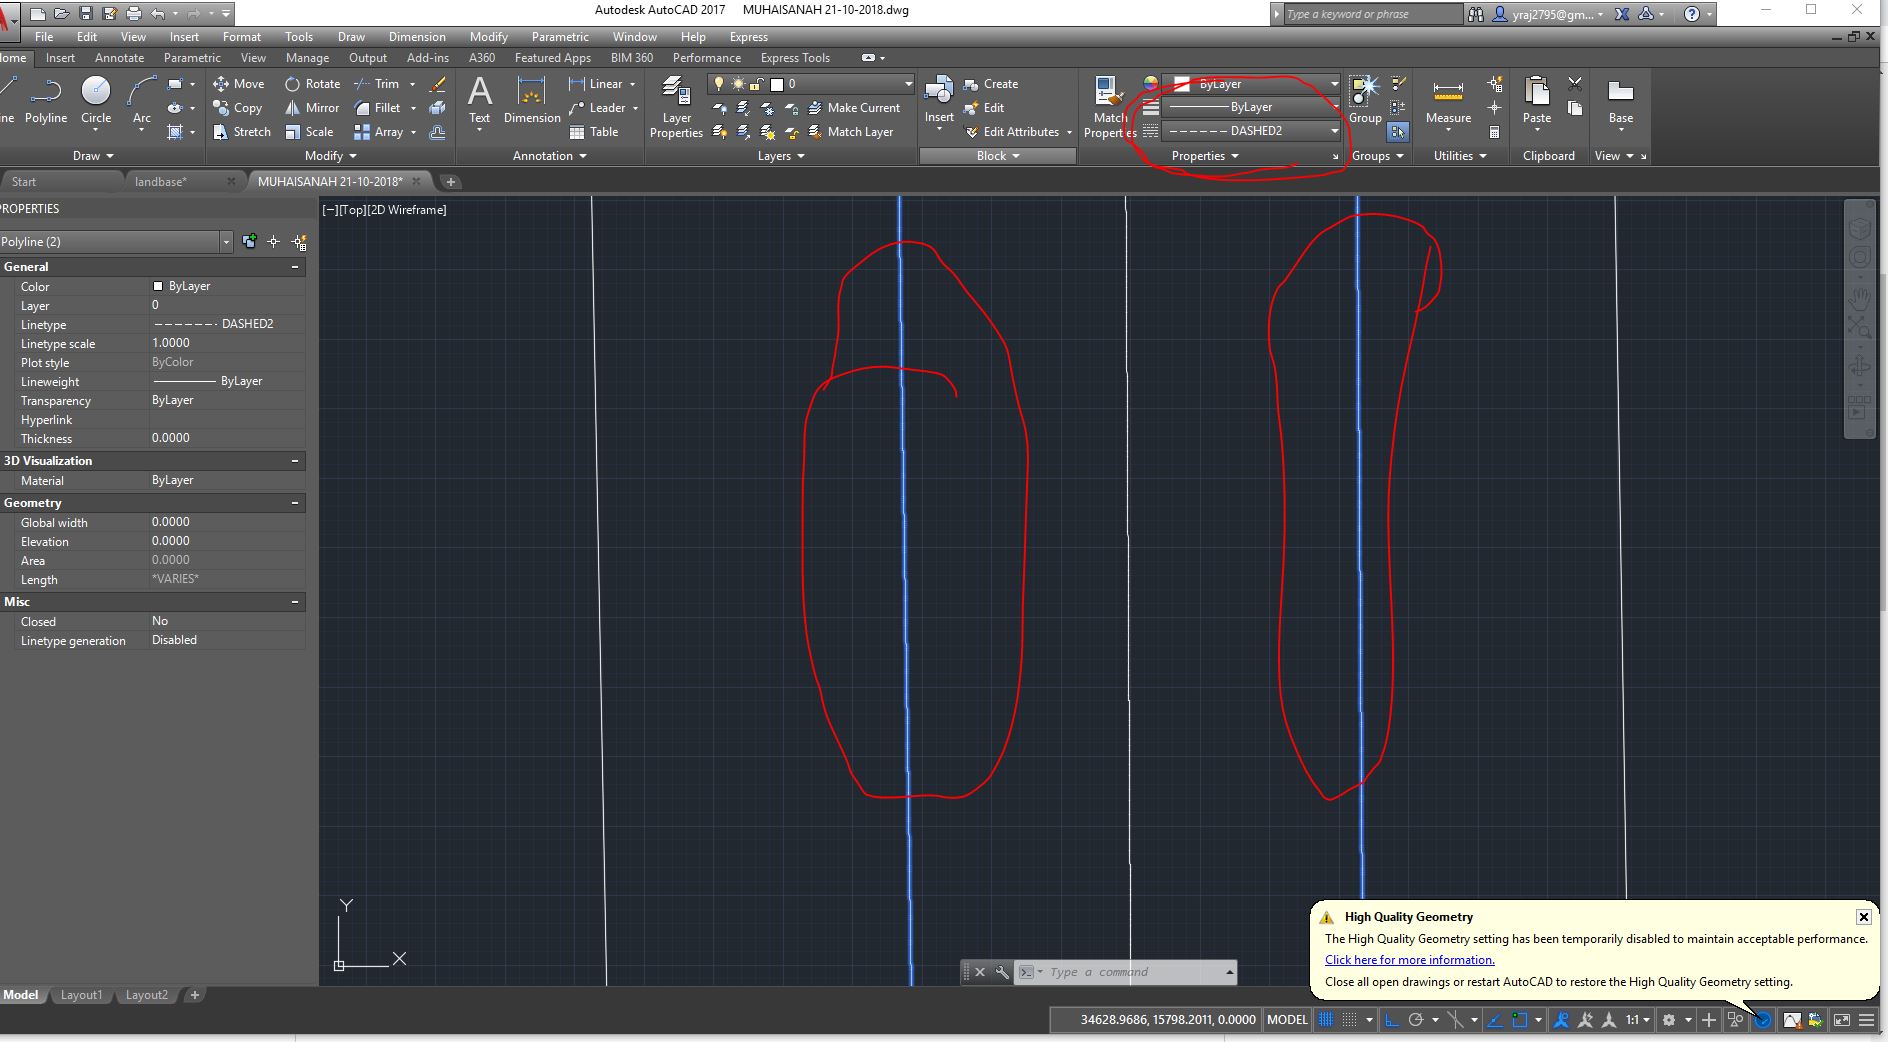1888x1042 pixels.
Task: Activate the Trim tool
Action: point(376,84)
